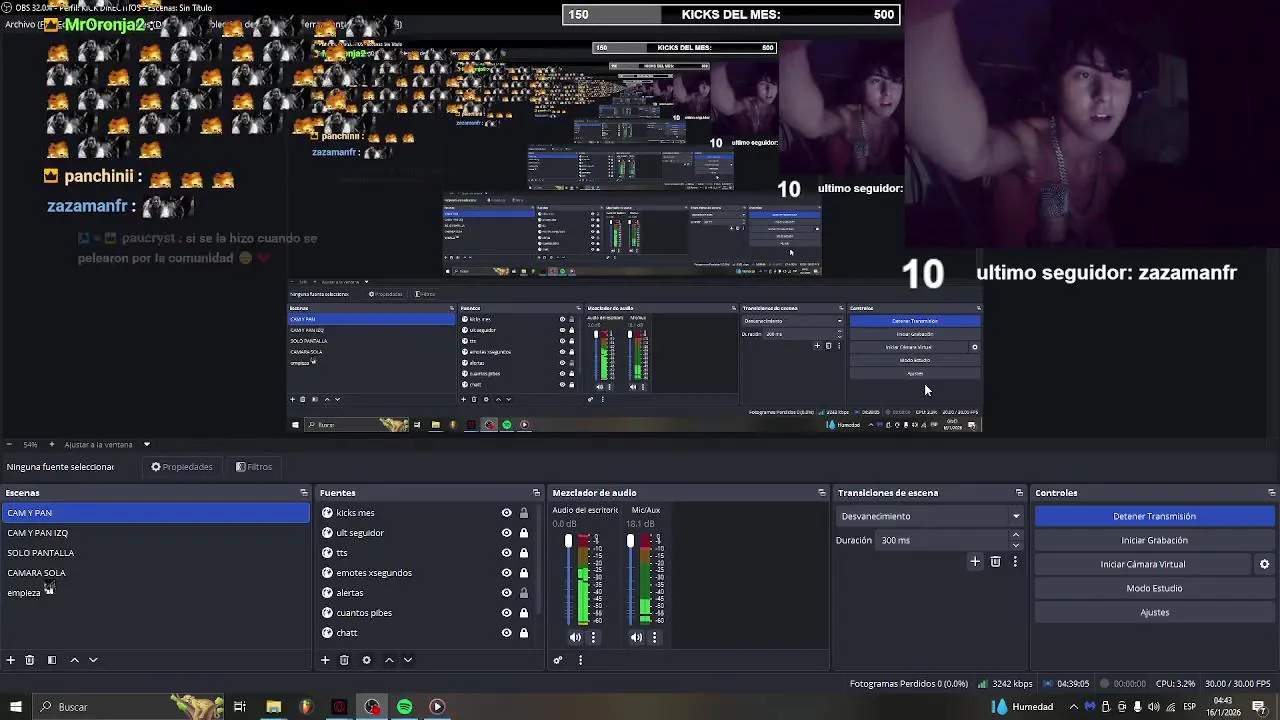Image resolution: width=1280 pixels, height=720 pixels.
Task: Increase transition duration with up arrow
Action: coord(1016,535)
